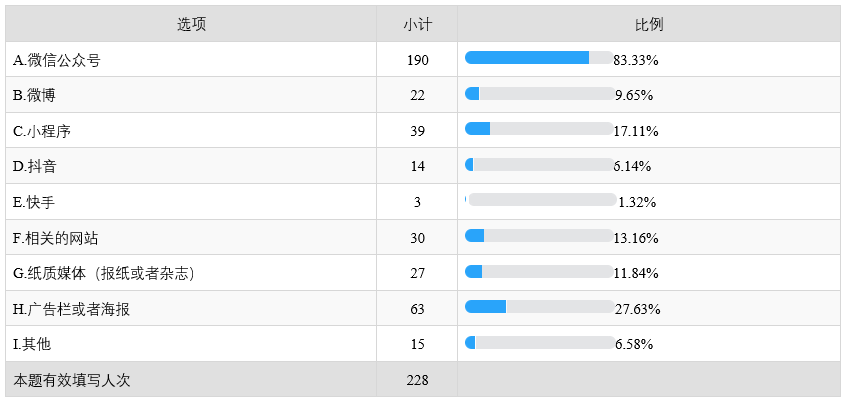Select the H.广告栏或者海报 option label
The height and width of the screenshot is (401, 848).
[x=72, y=309]
